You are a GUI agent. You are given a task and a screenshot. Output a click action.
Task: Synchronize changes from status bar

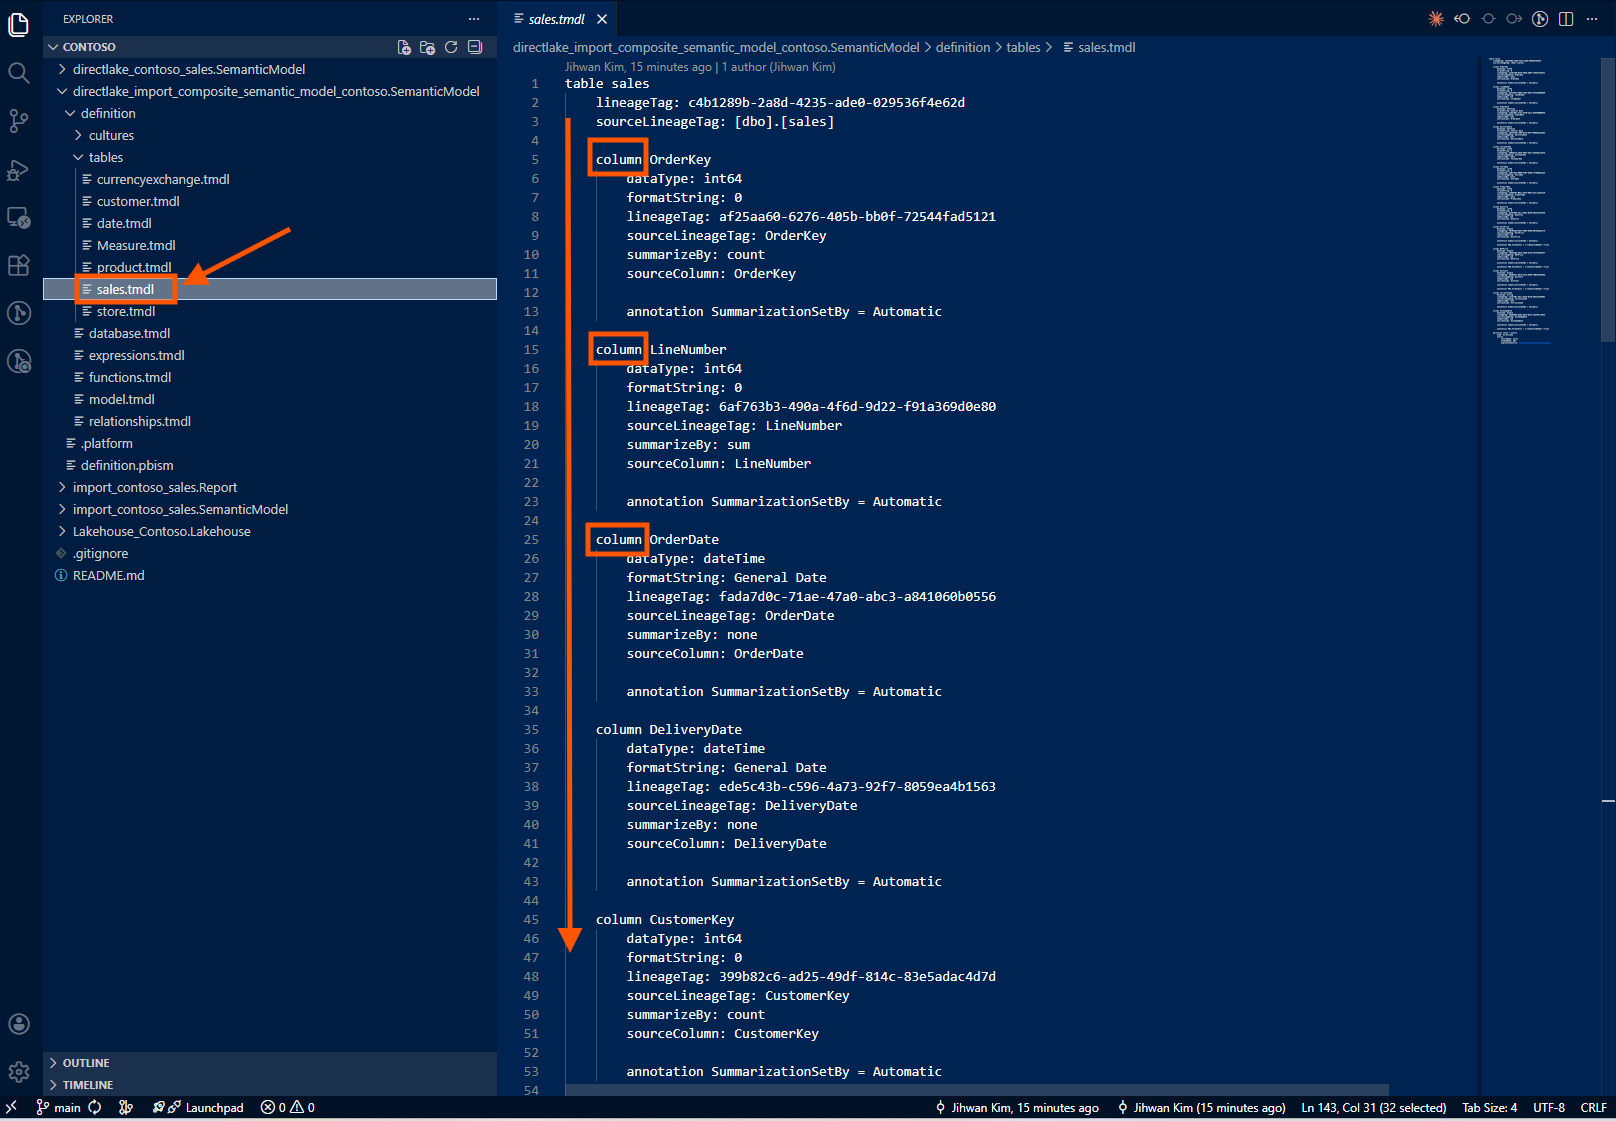[x=95, y=1107]
